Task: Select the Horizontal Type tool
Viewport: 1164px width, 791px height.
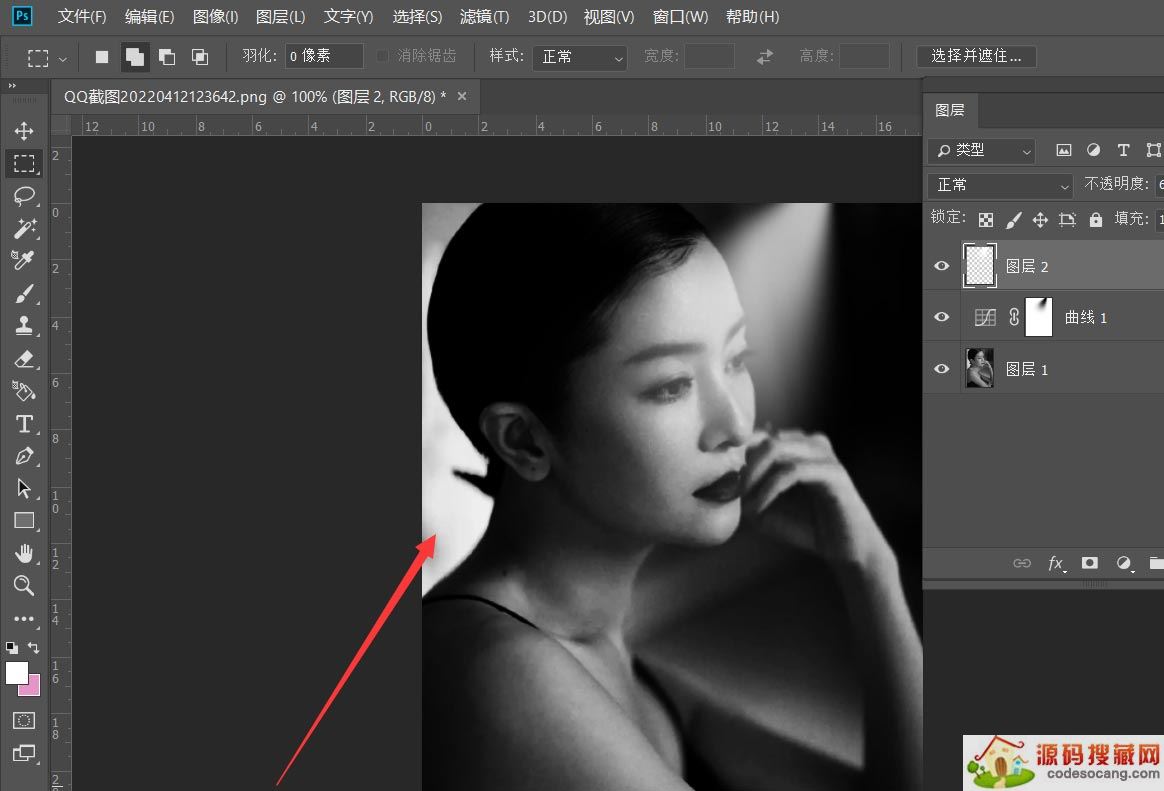Action: coord(24,423)
